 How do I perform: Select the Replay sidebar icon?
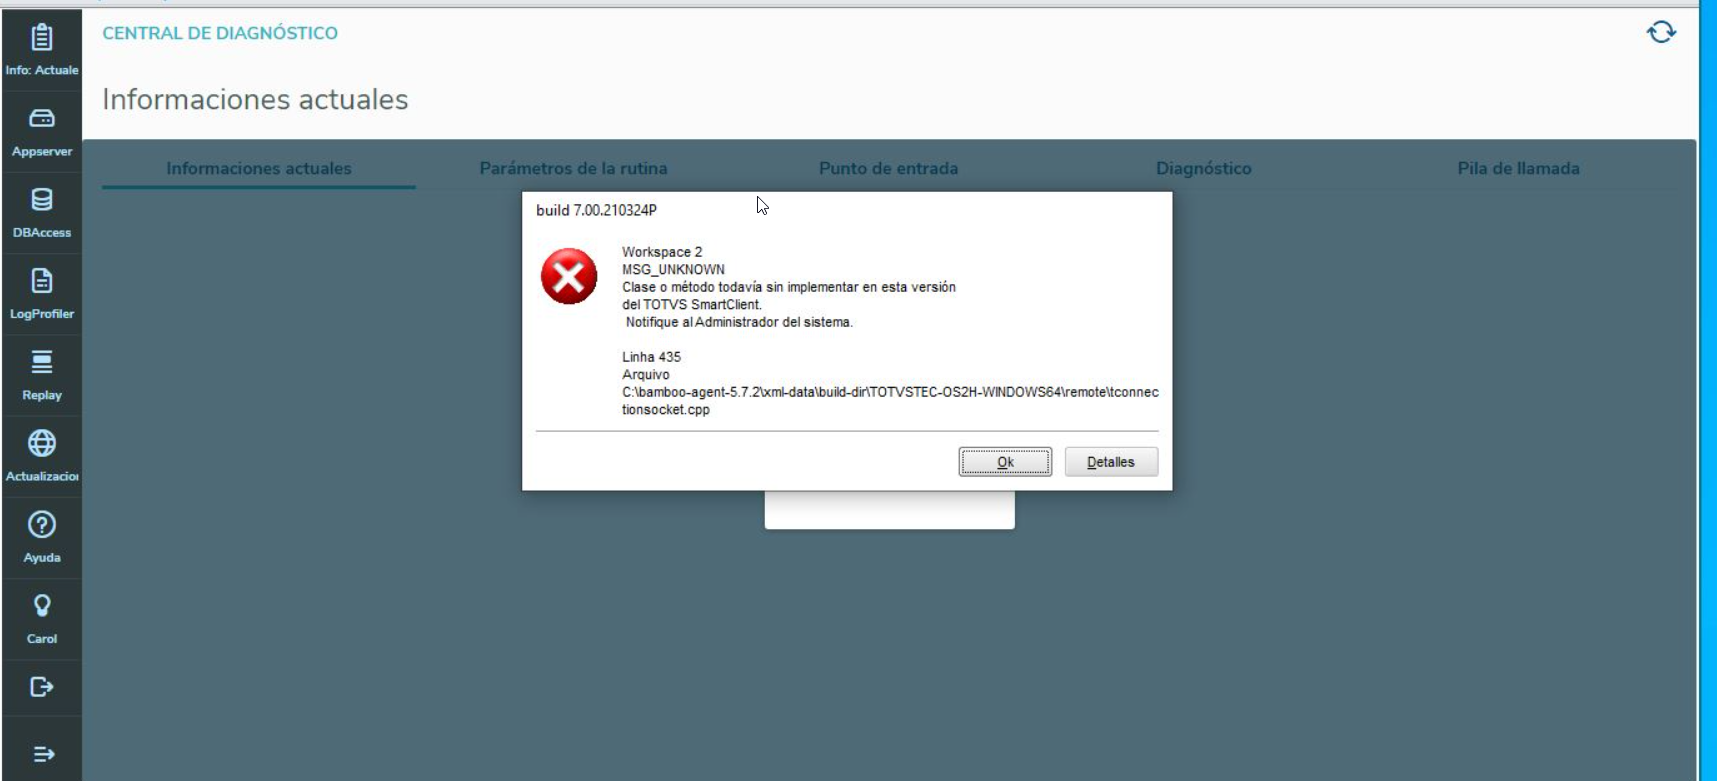41,362
